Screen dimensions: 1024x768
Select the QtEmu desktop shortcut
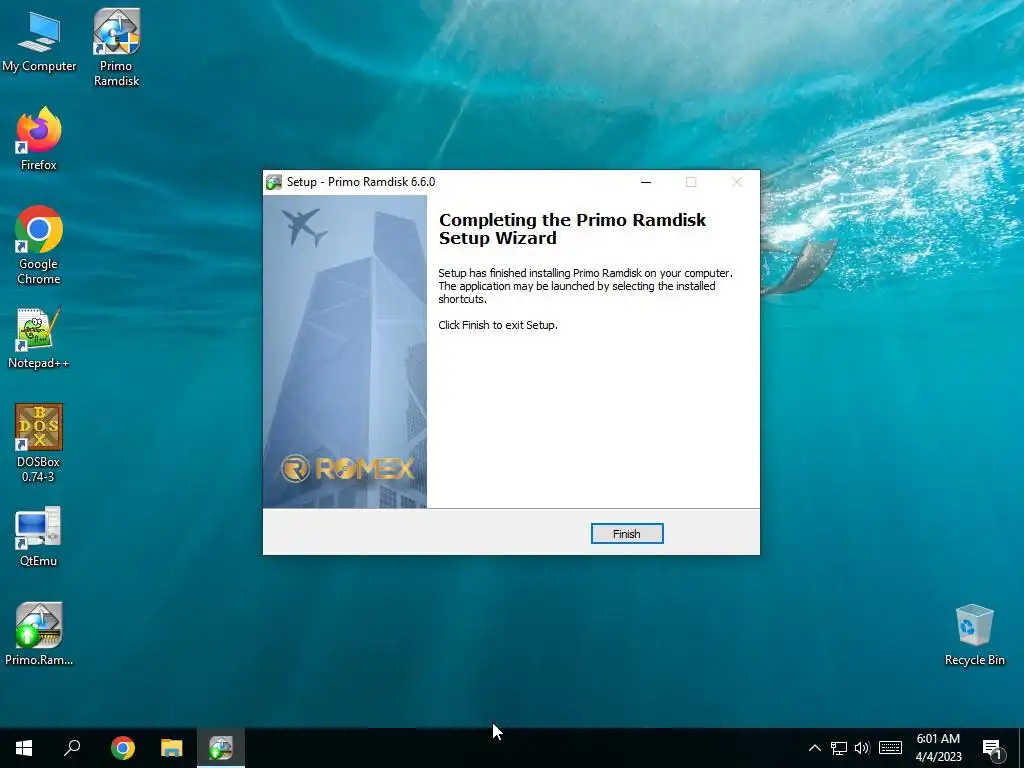pos(39,537)
